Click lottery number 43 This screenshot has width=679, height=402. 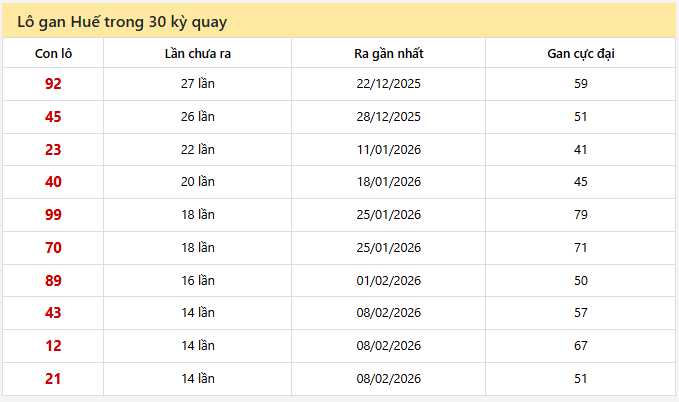[53, 313]
